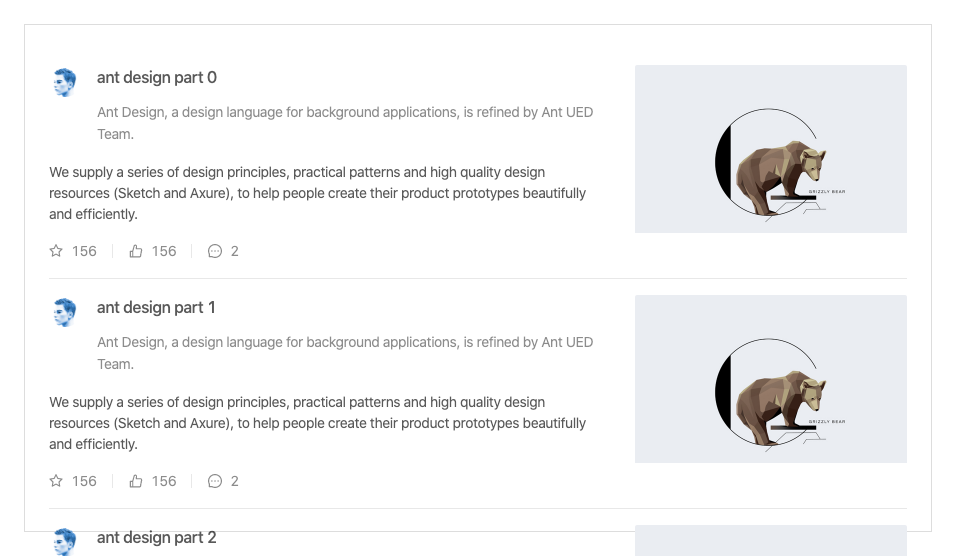
Task: Click like icon in ant design part 0
Action: click(x=136, y=251)
